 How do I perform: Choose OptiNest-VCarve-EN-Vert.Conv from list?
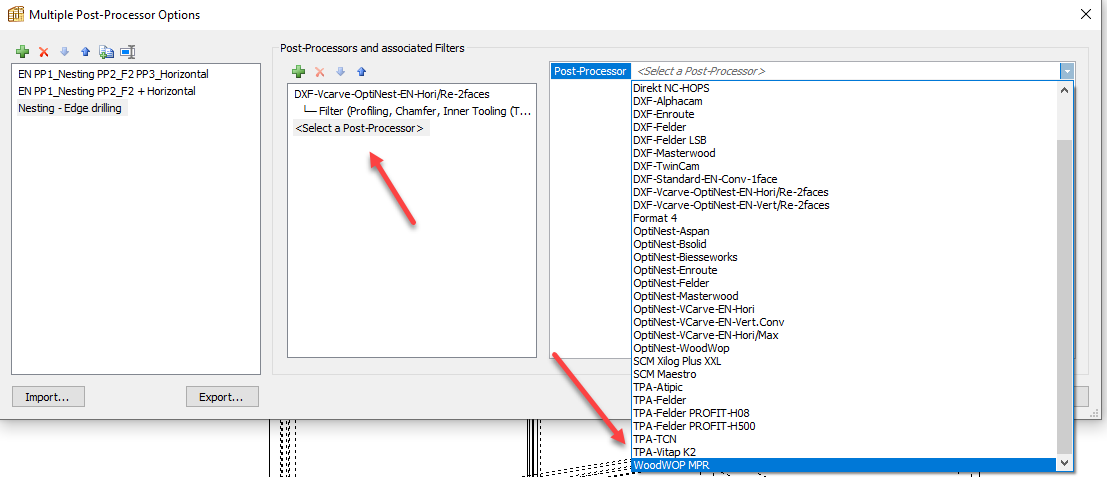[844, 322]
